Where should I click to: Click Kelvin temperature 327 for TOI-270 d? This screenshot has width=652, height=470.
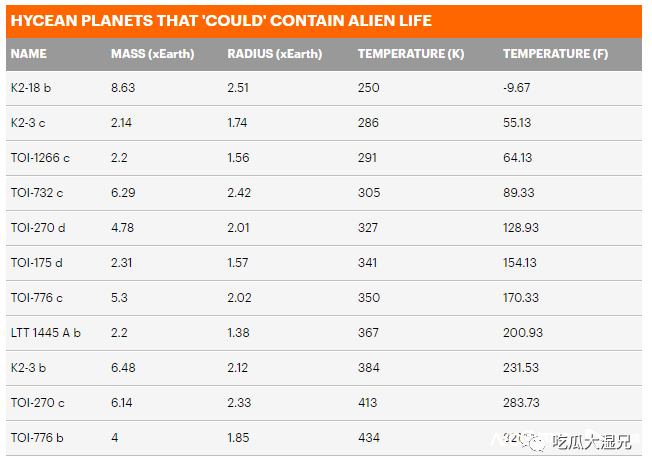point(368,228)
